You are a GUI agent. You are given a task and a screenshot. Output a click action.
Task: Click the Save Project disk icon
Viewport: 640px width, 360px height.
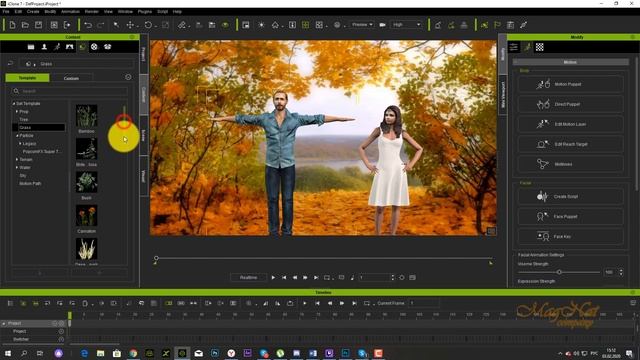click(38, 25)
